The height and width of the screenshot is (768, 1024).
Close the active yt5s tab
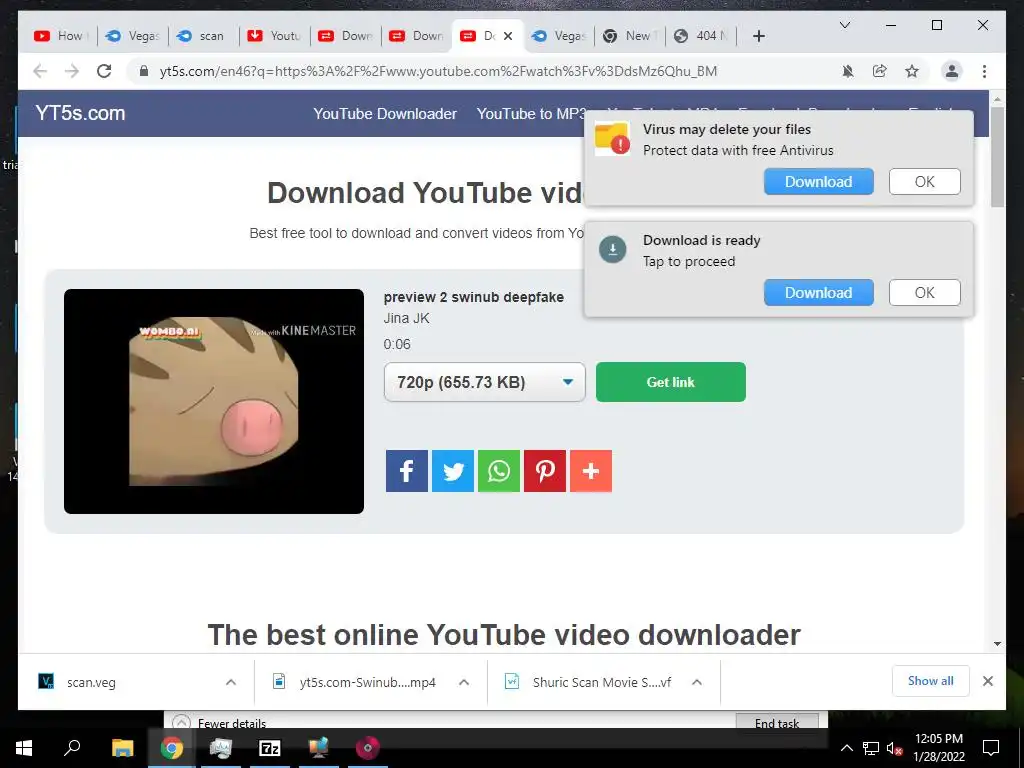pyautogui.click(x=508, y=36)
